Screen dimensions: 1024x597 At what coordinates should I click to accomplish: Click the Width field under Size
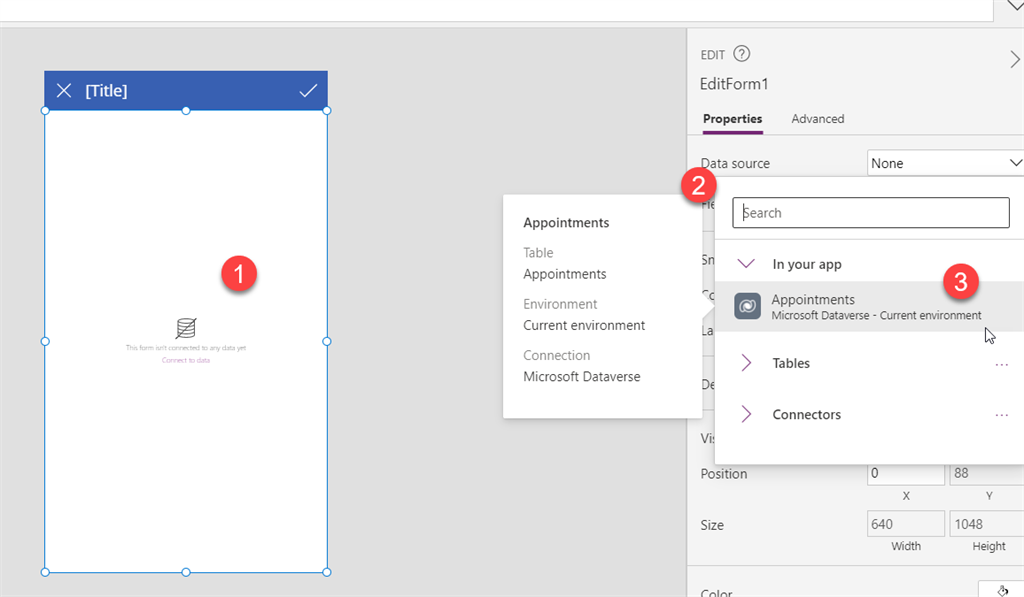(905, 523)
